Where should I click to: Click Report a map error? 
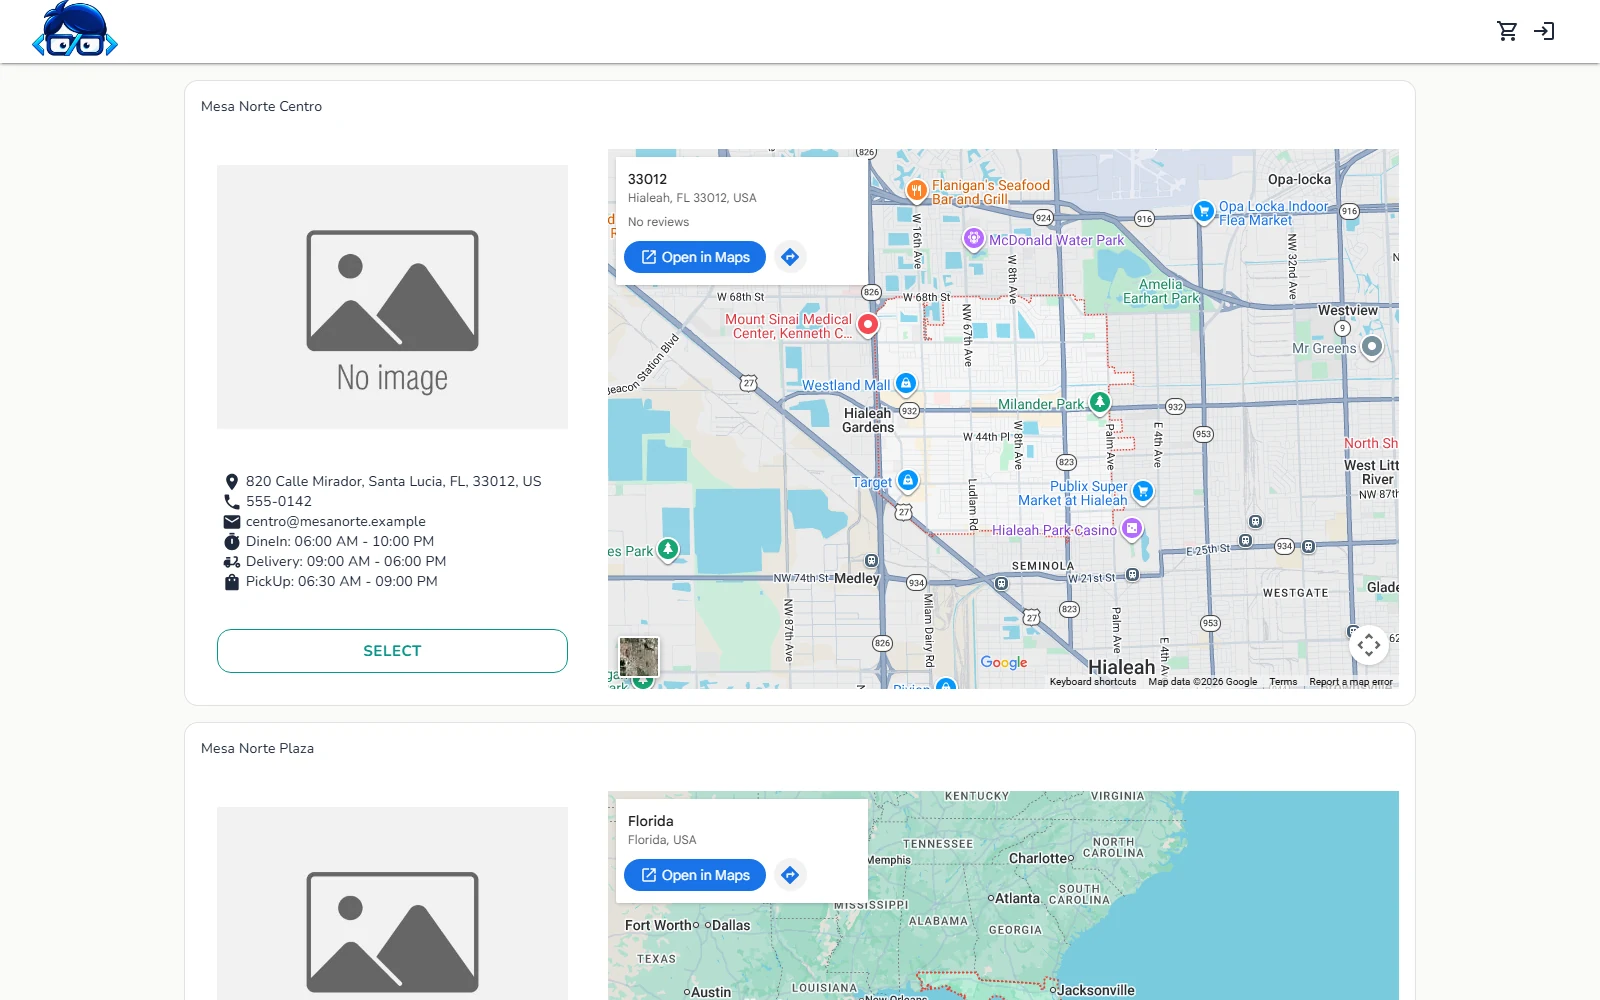tap(1351, 682)
